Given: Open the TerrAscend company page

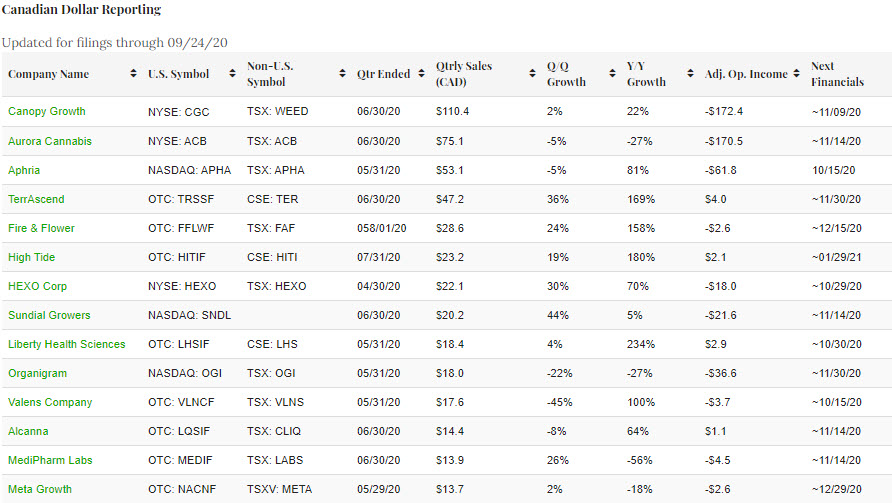Looking at the screenshot, I should click(x=36, y=199).
